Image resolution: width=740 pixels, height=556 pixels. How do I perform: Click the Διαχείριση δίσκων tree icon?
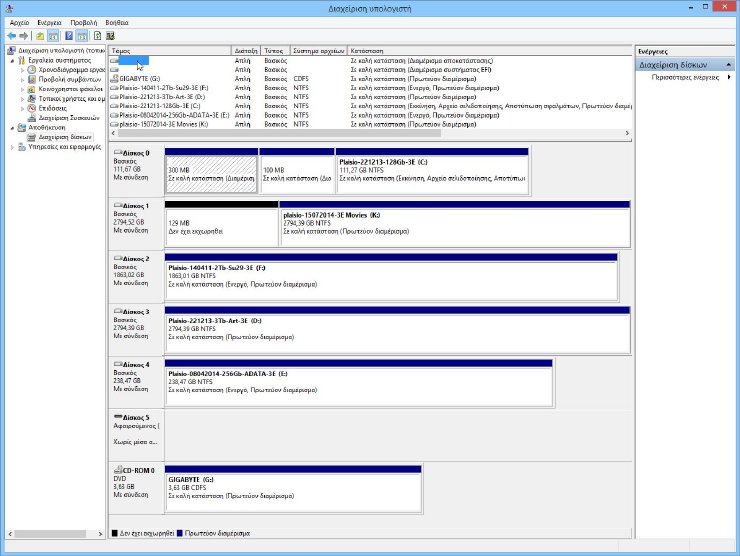[32, 137]
